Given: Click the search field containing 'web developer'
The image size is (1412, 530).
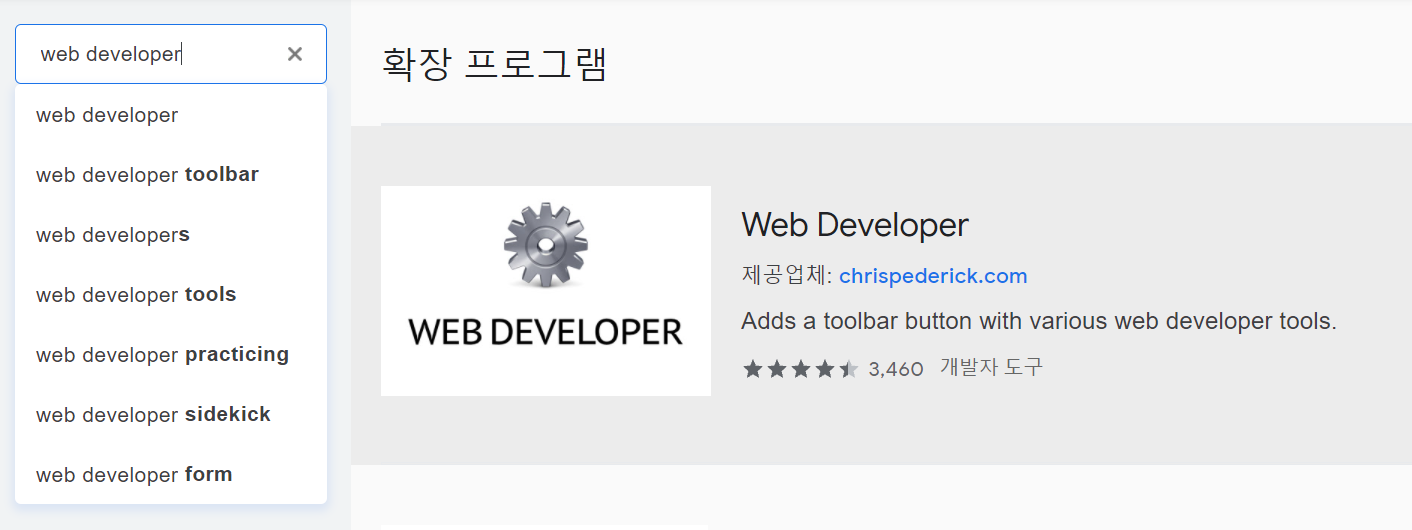Looking at the screenshot, I should 171,54.
